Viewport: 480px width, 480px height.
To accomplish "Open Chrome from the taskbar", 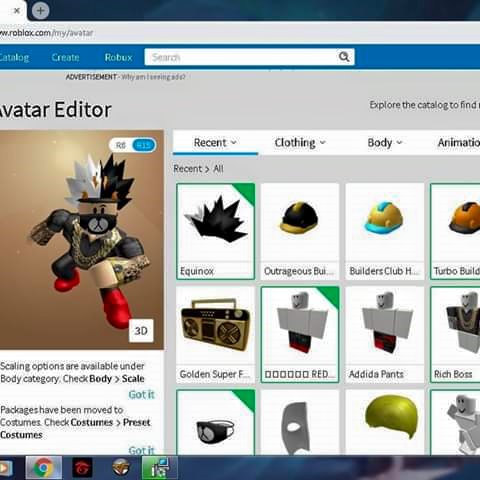I will [x=44, y=468].
